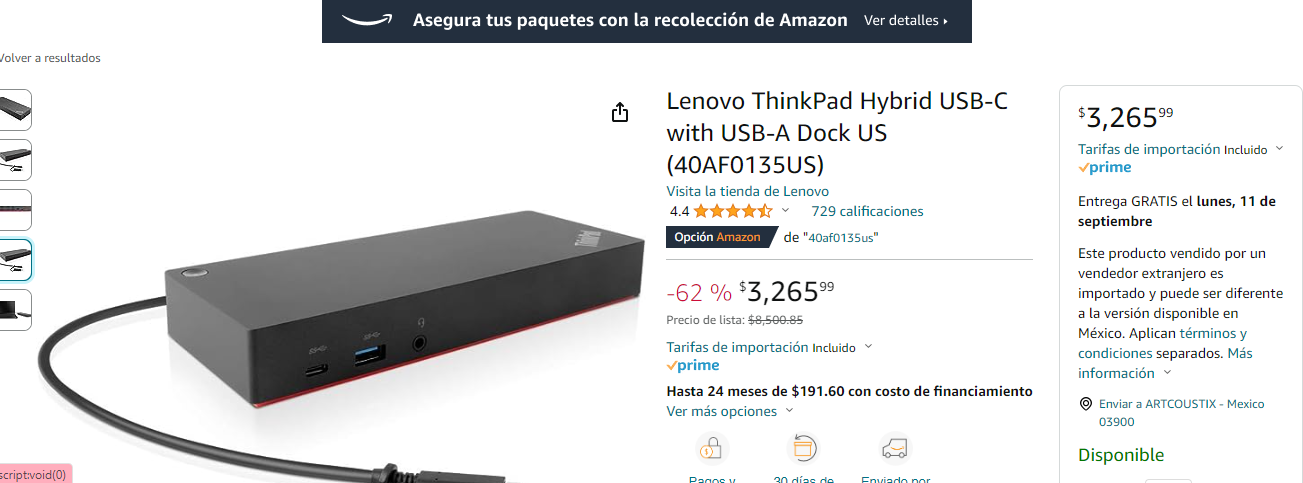
Task: Click the secure payments lock icon
Action: pos(712,447)
